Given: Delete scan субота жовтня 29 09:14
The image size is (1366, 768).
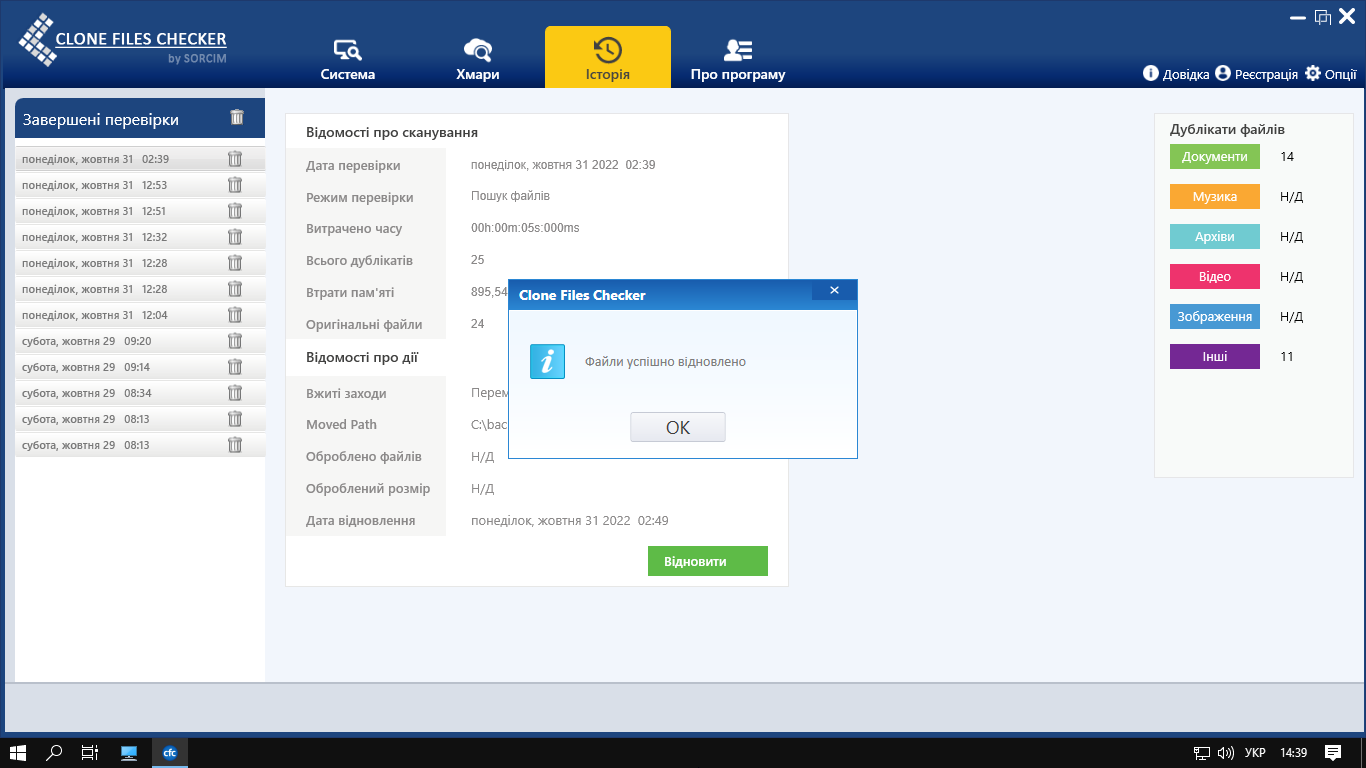Looking at the screenshot, I should [x=235, y=367].
